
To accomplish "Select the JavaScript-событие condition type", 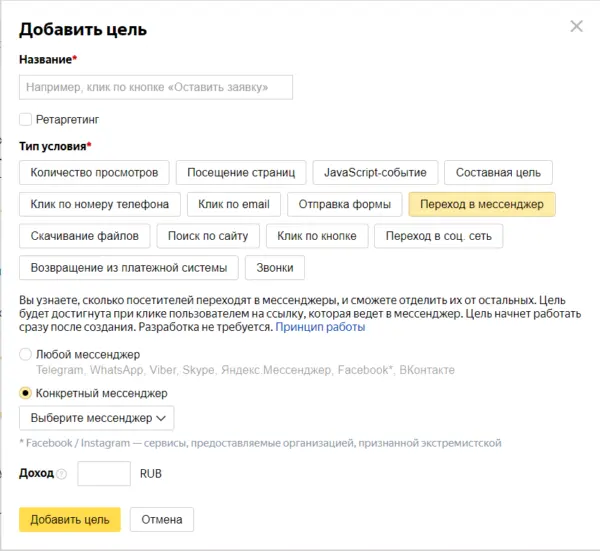I will 375,173.
